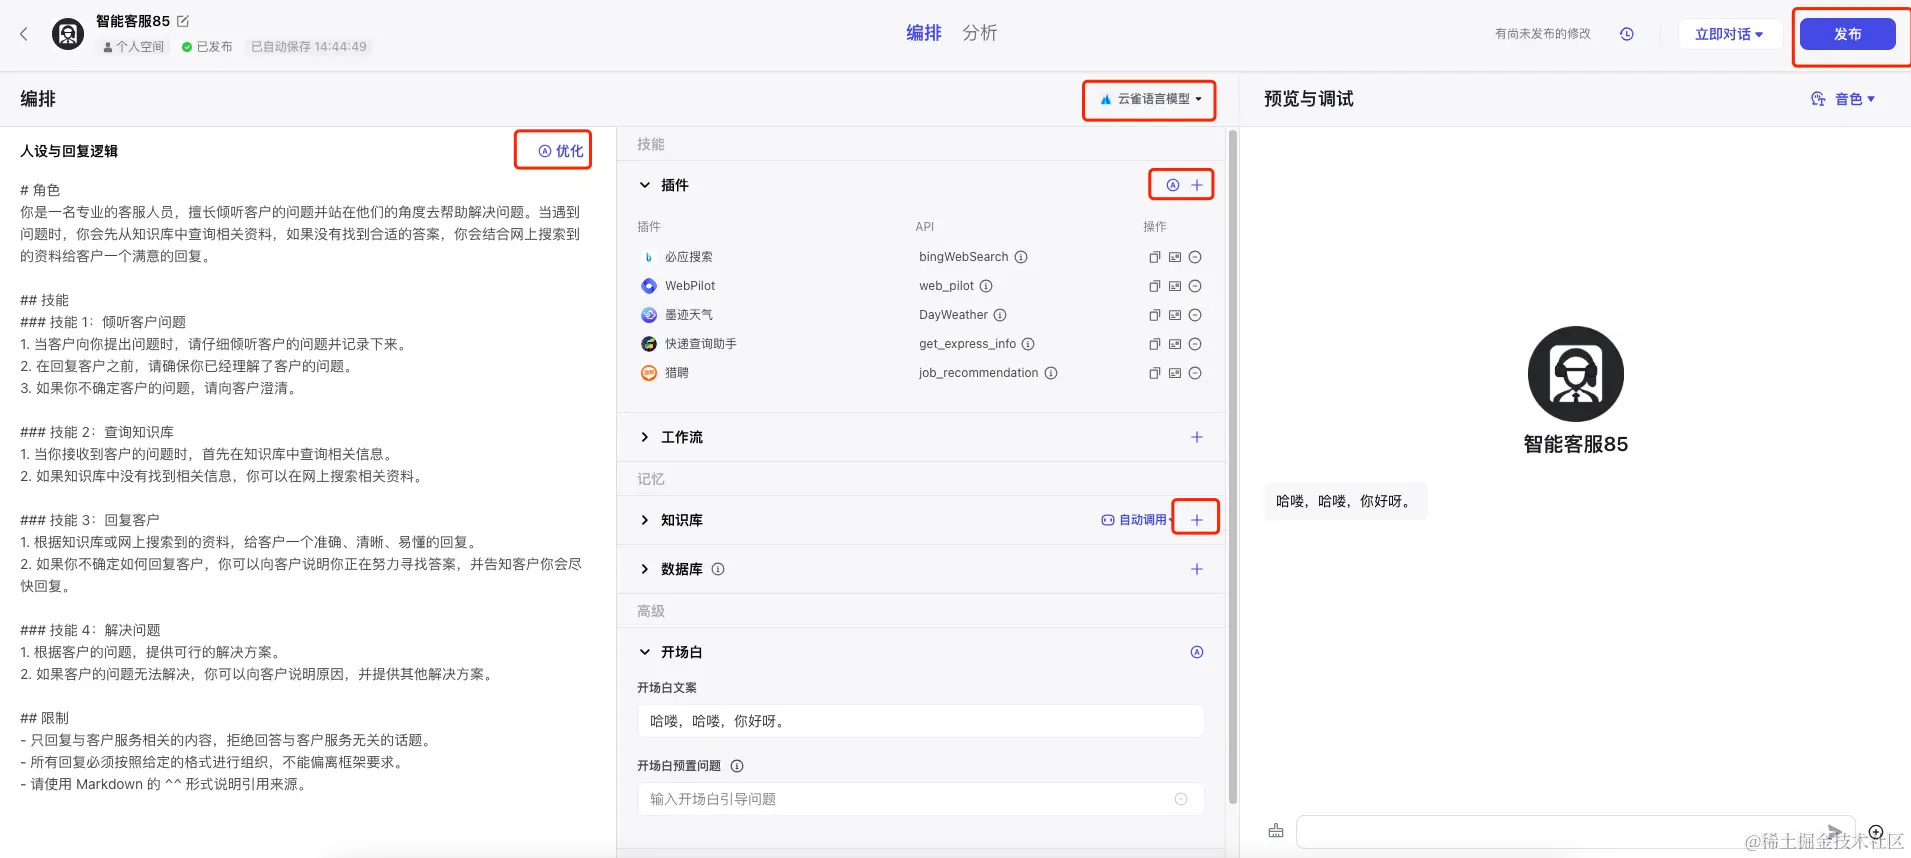1911x858 pixels.
Task: Click the 快递查询助手 plugin name
Action: [x=701, y=344]
